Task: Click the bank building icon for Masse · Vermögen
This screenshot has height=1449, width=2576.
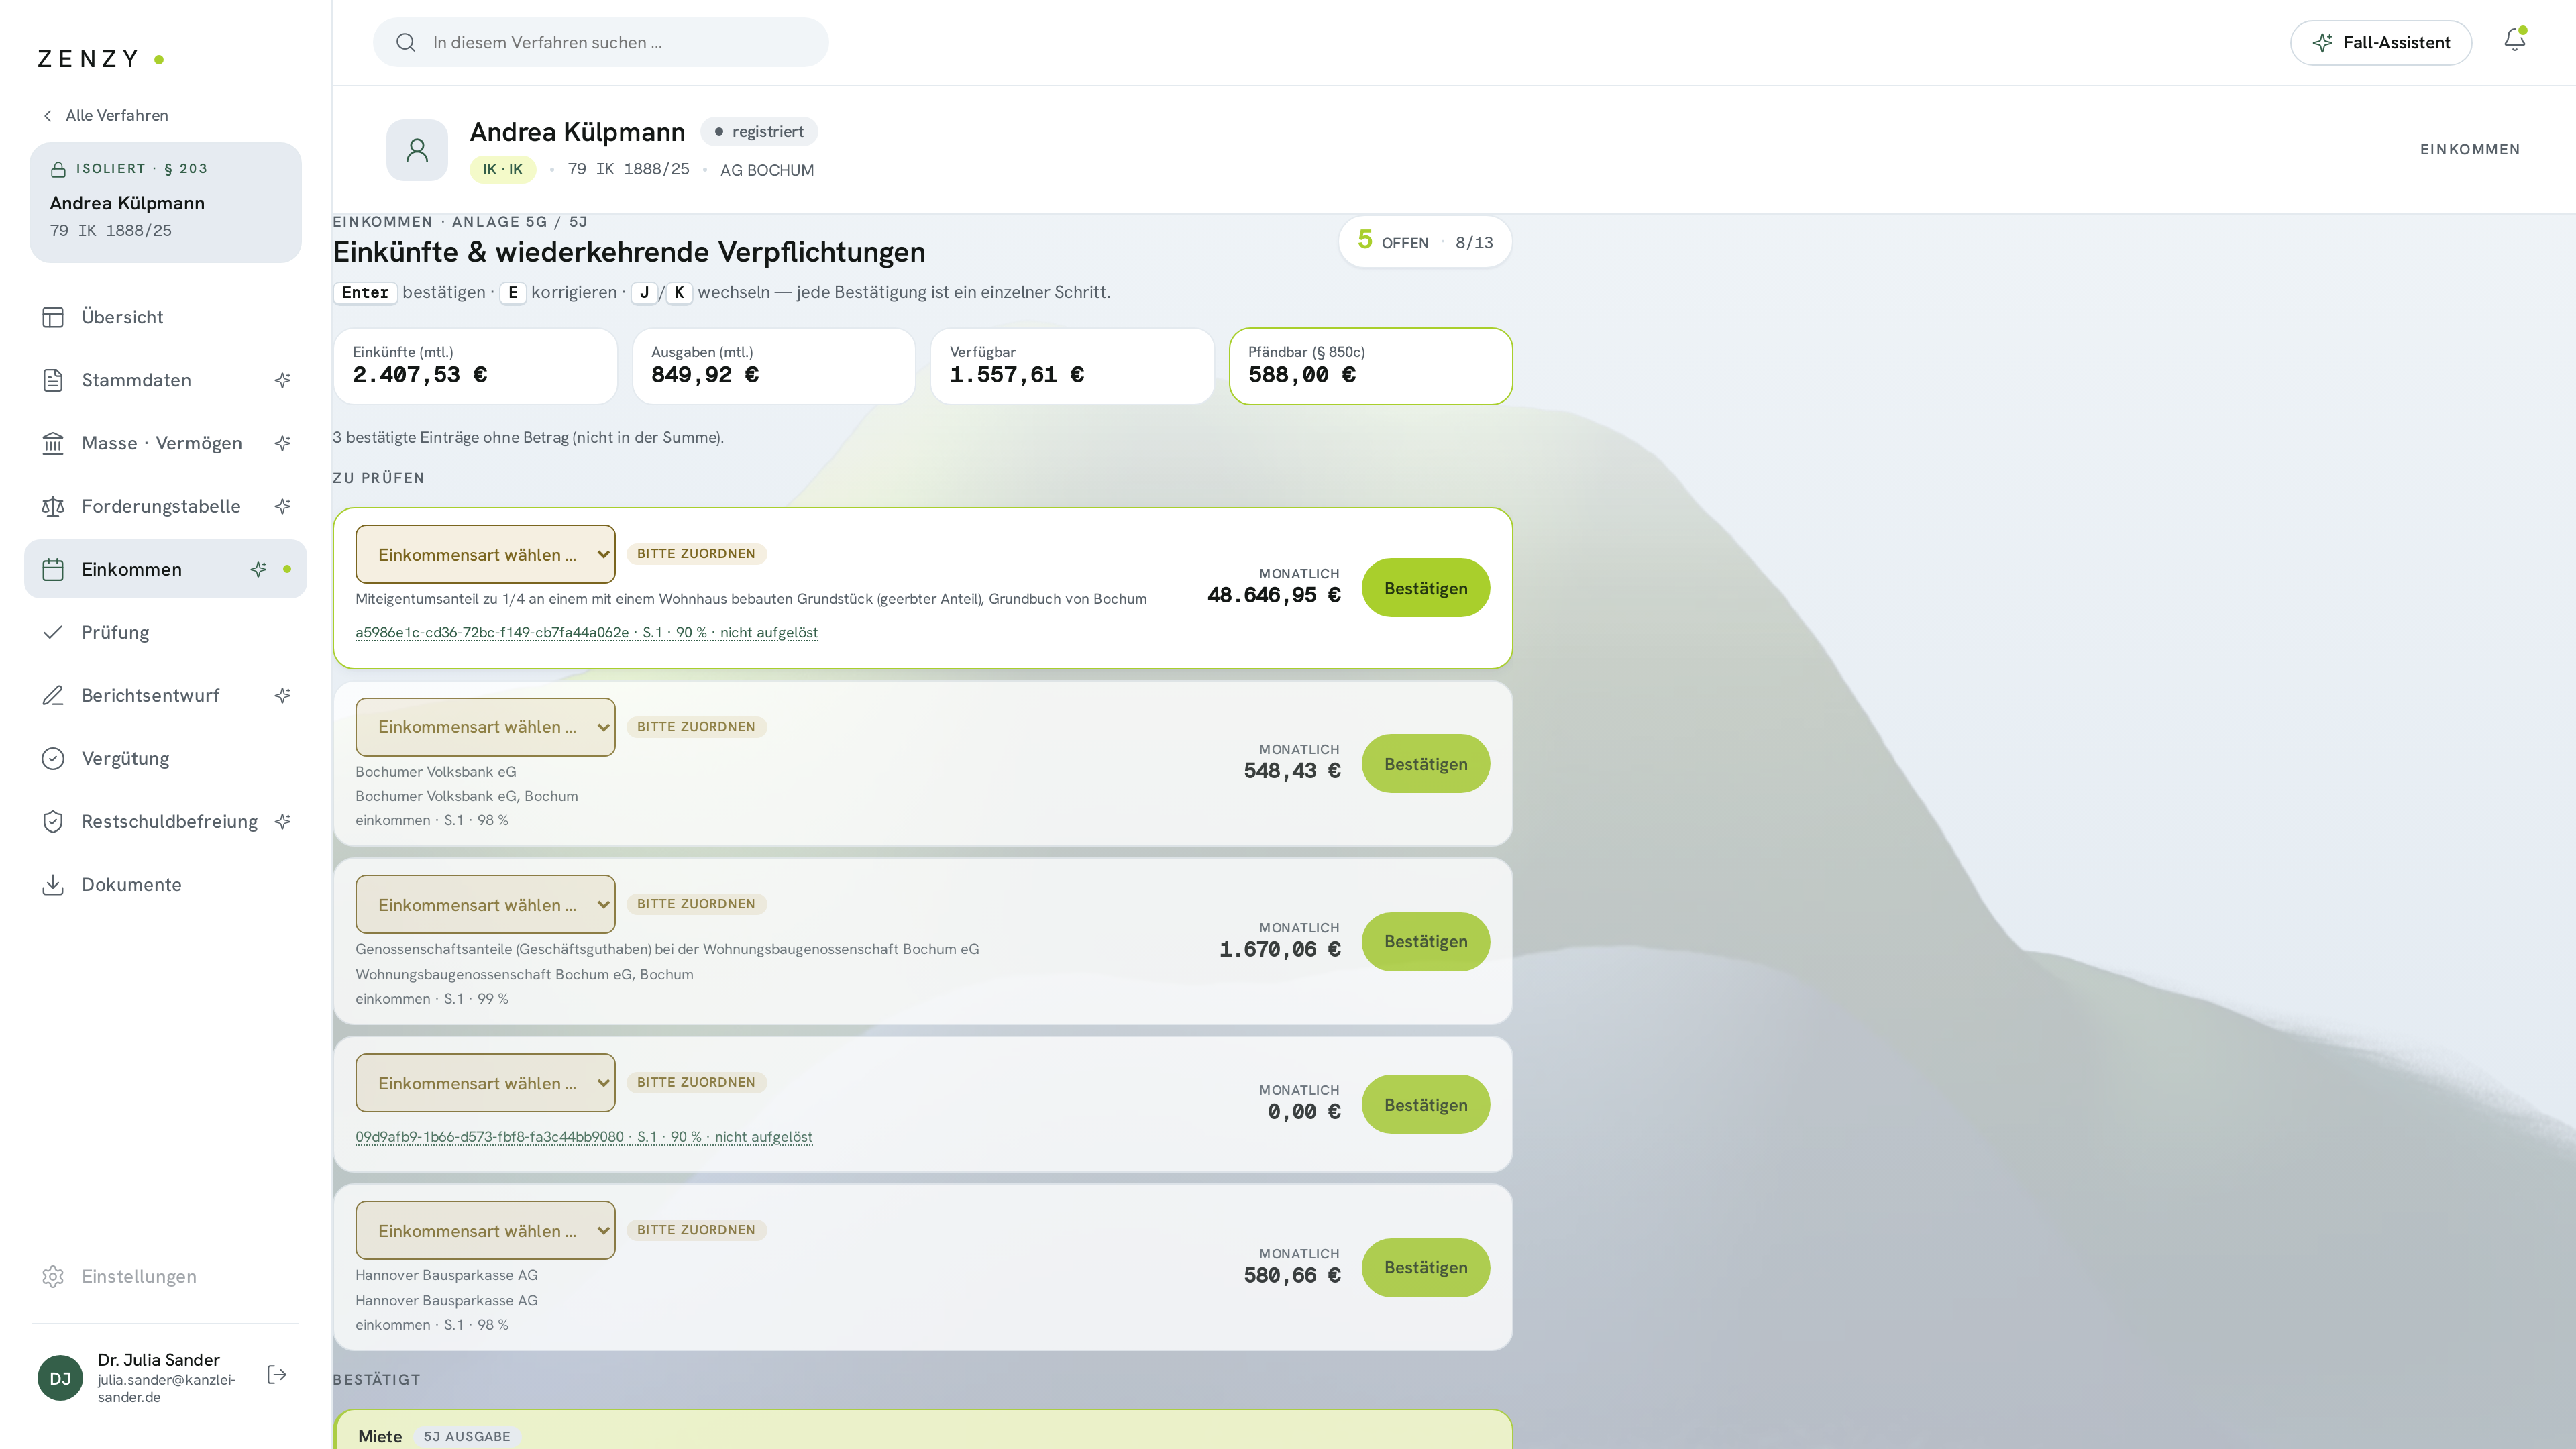Action: click(x=53, y=443)
